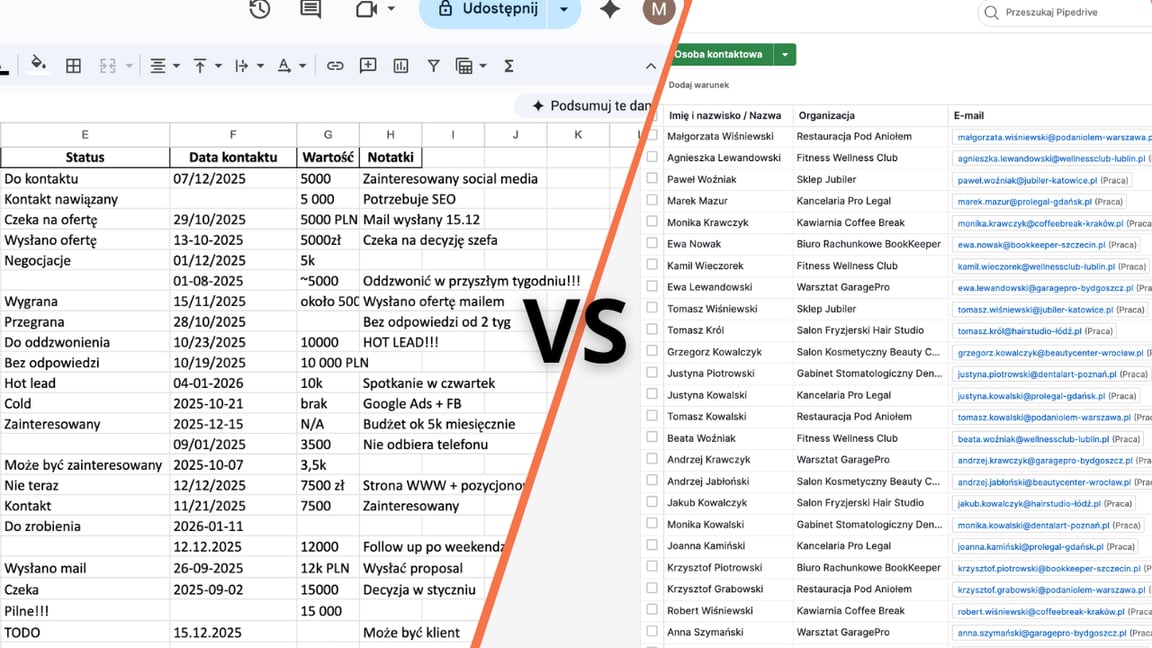This screenshot has height=648, width=1152.
Task: Click the borders grid icon
Action: 73,66
